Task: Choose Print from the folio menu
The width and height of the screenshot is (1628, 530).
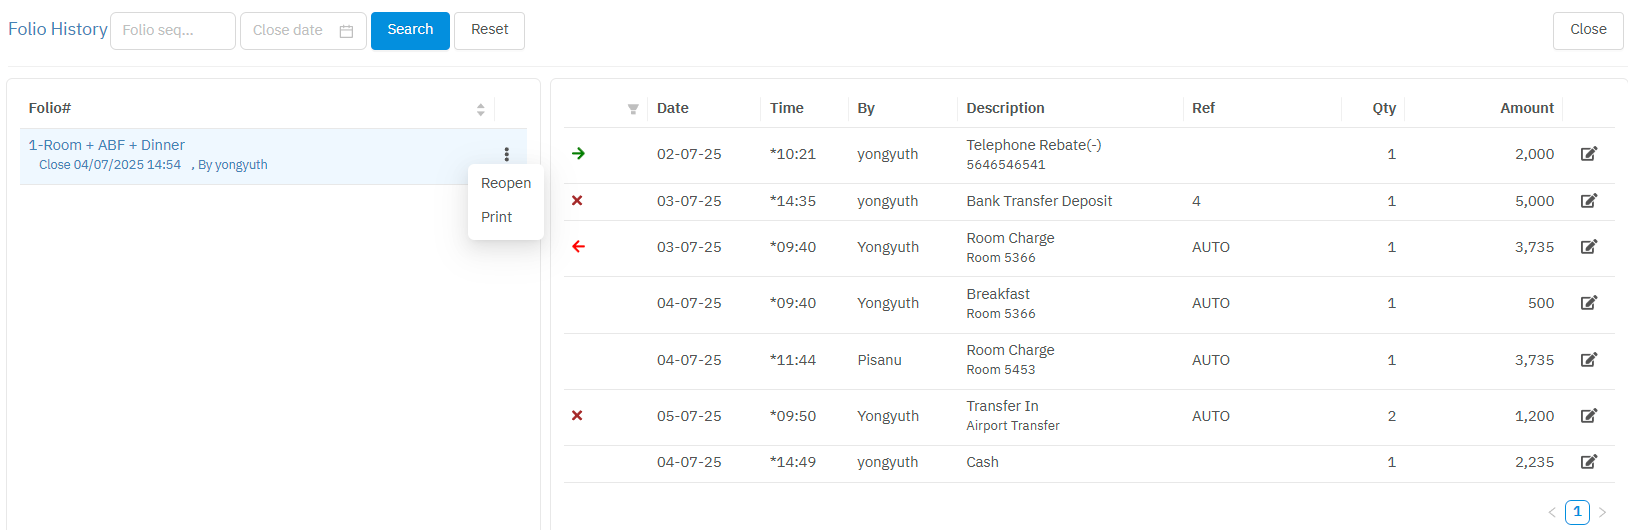Action: point(496,217)
